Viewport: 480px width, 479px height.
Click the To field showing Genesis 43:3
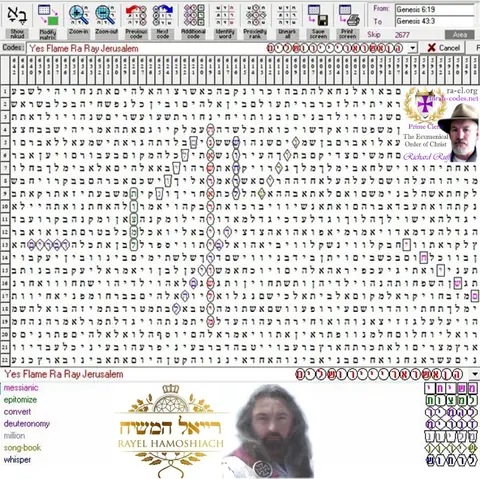pos(435,21)
